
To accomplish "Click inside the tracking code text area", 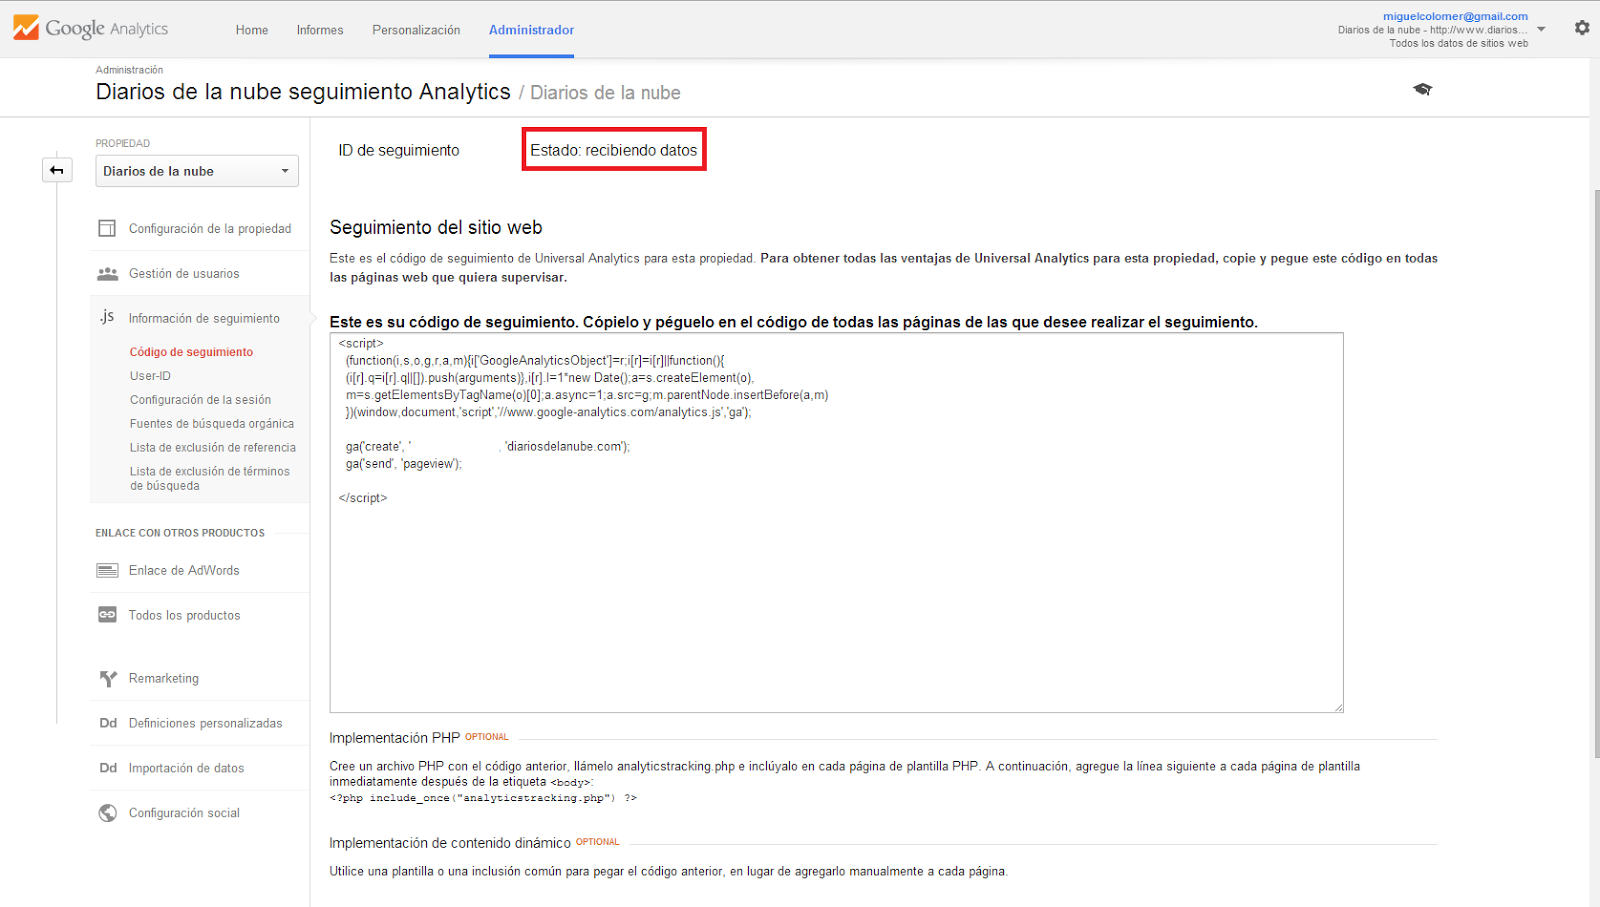I will (836, 523).
